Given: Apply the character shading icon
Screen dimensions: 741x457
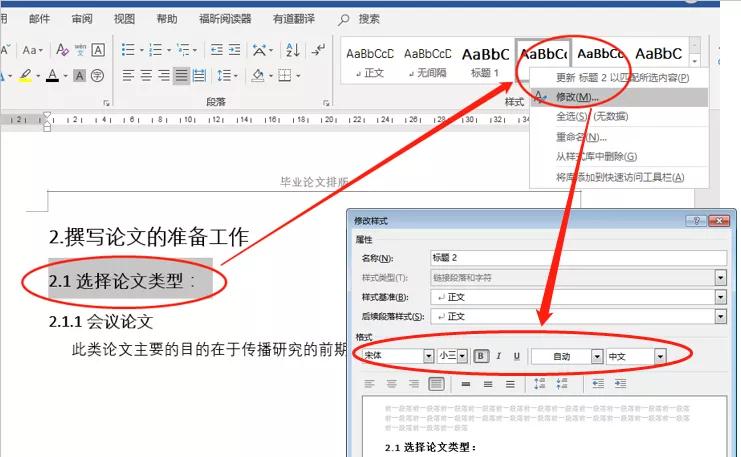Looking at the screenshot, I should (79, 76).
